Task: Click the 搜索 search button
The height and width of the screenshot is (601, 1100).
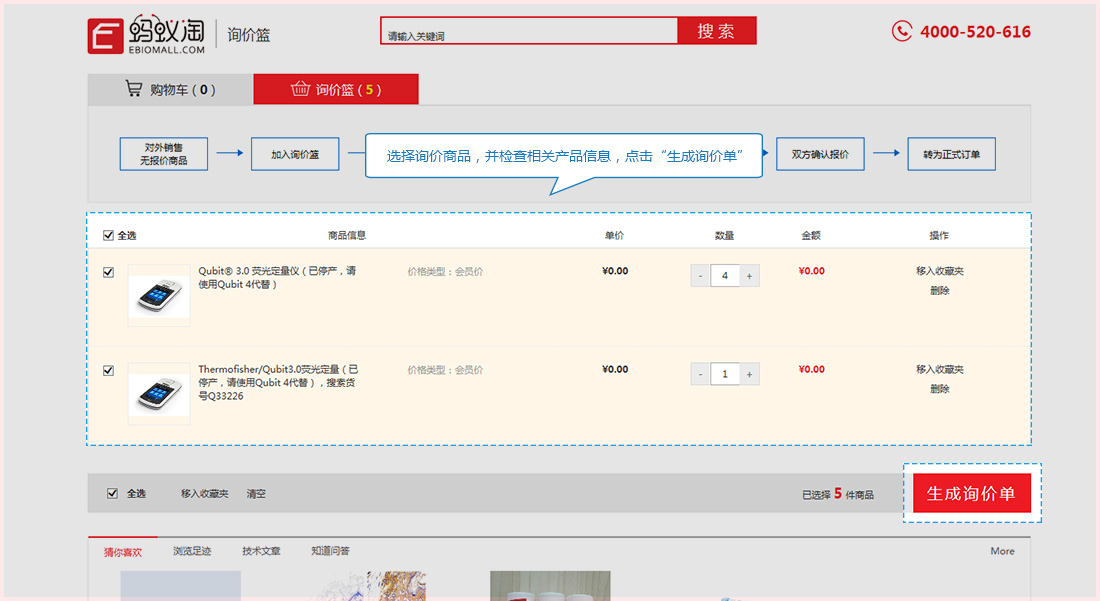Action: [716, 31]
